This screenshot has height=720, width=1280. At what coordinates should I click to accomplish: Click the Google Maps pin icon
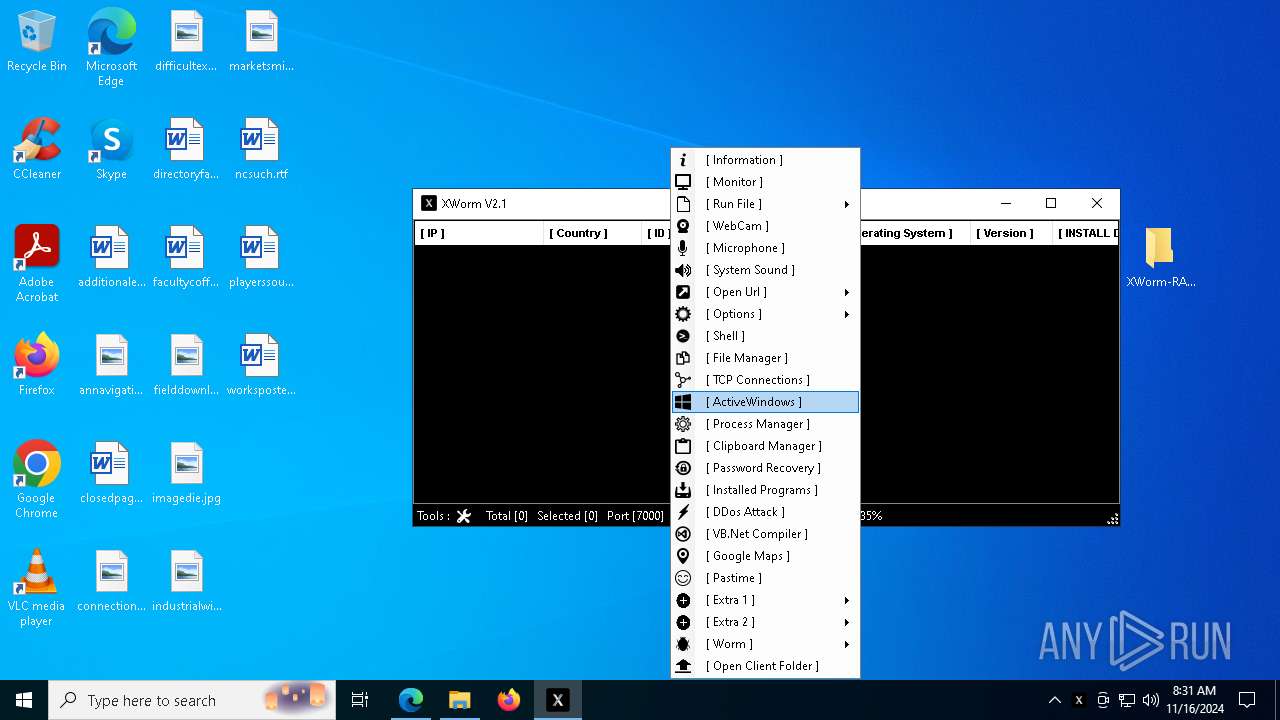pyautogui.click(x=683, y=556)
